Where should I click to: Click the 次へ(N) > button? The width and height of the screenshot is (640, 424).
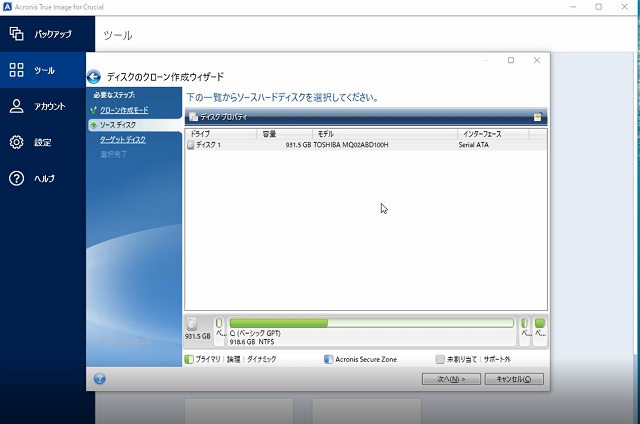pyautogui.click(x=451, y=379)
